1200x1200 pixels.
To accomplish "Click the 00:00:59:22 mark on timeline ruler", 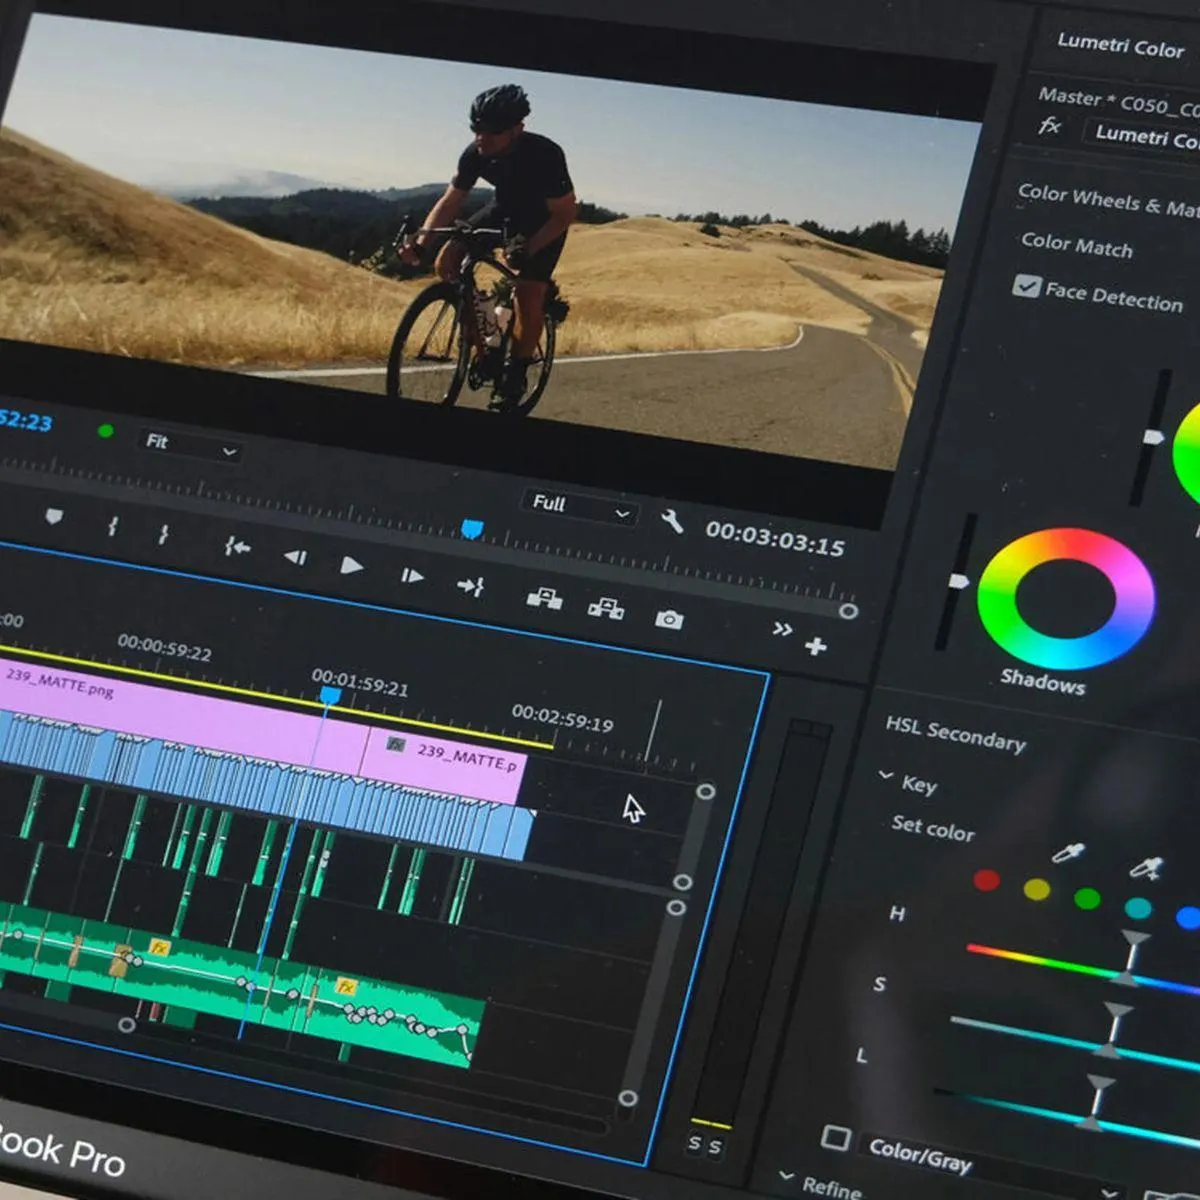I will pyautogui.click(x=164, y=647).
